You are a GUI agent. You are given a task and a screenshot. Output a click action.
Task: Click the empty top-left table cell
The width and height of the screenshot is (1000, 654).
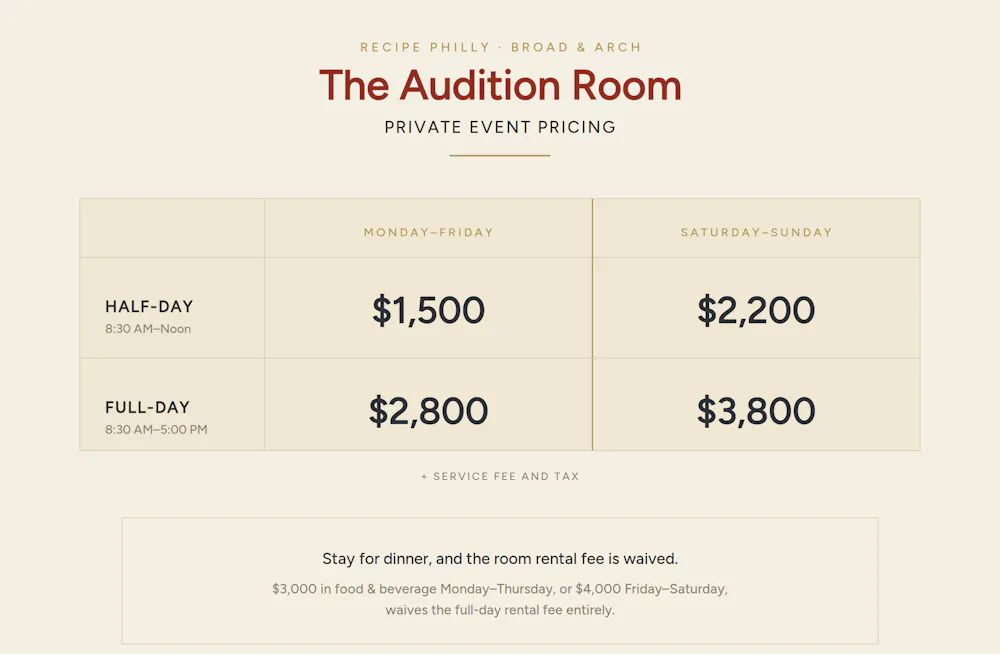click(172, 228)
